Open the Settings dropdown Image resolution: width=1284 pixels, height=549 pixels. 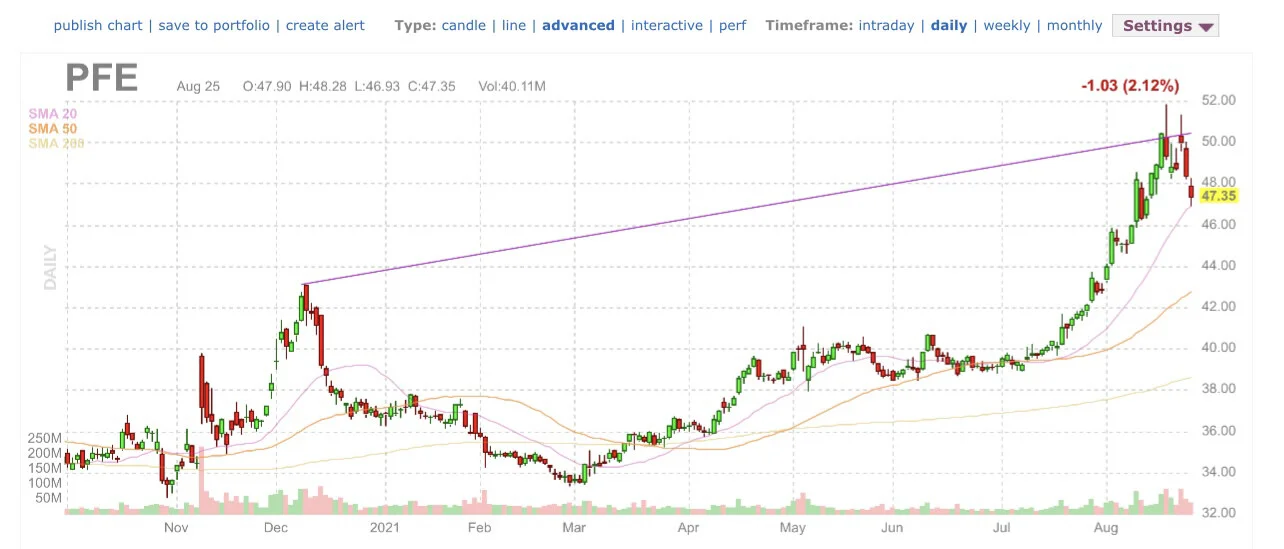1165,26
